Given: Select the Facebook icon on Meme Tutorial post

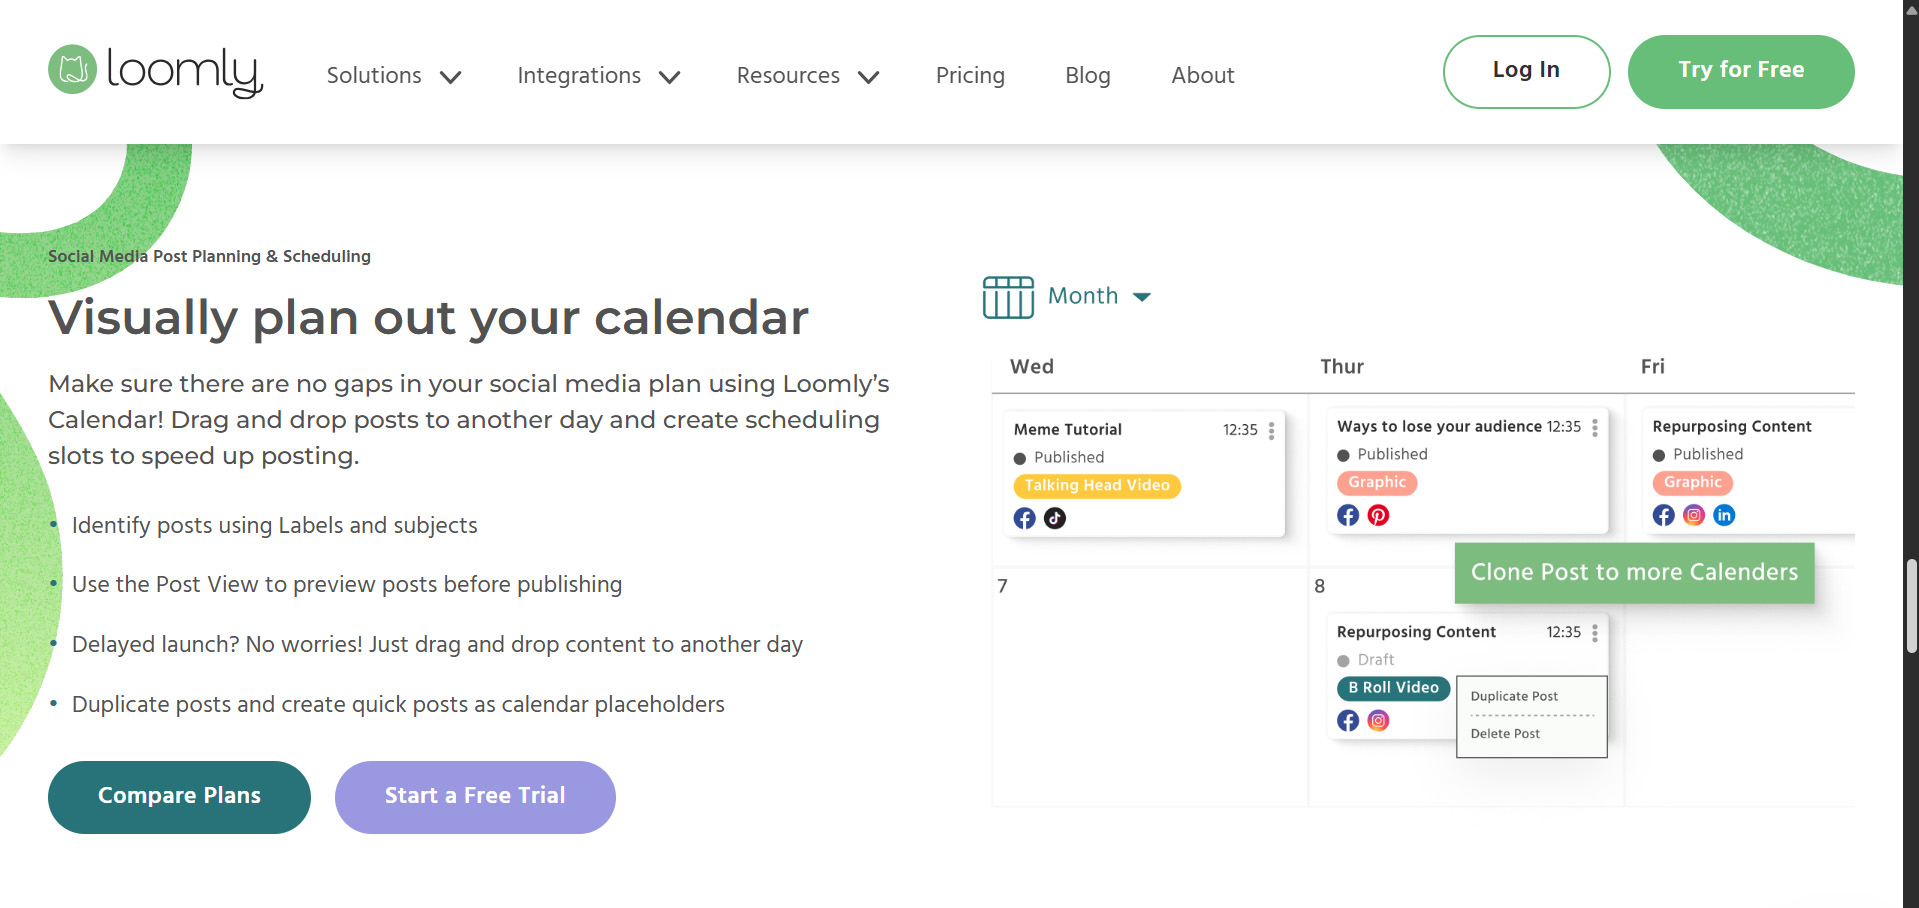Looking at the screenshot, I should (1024, 518).
